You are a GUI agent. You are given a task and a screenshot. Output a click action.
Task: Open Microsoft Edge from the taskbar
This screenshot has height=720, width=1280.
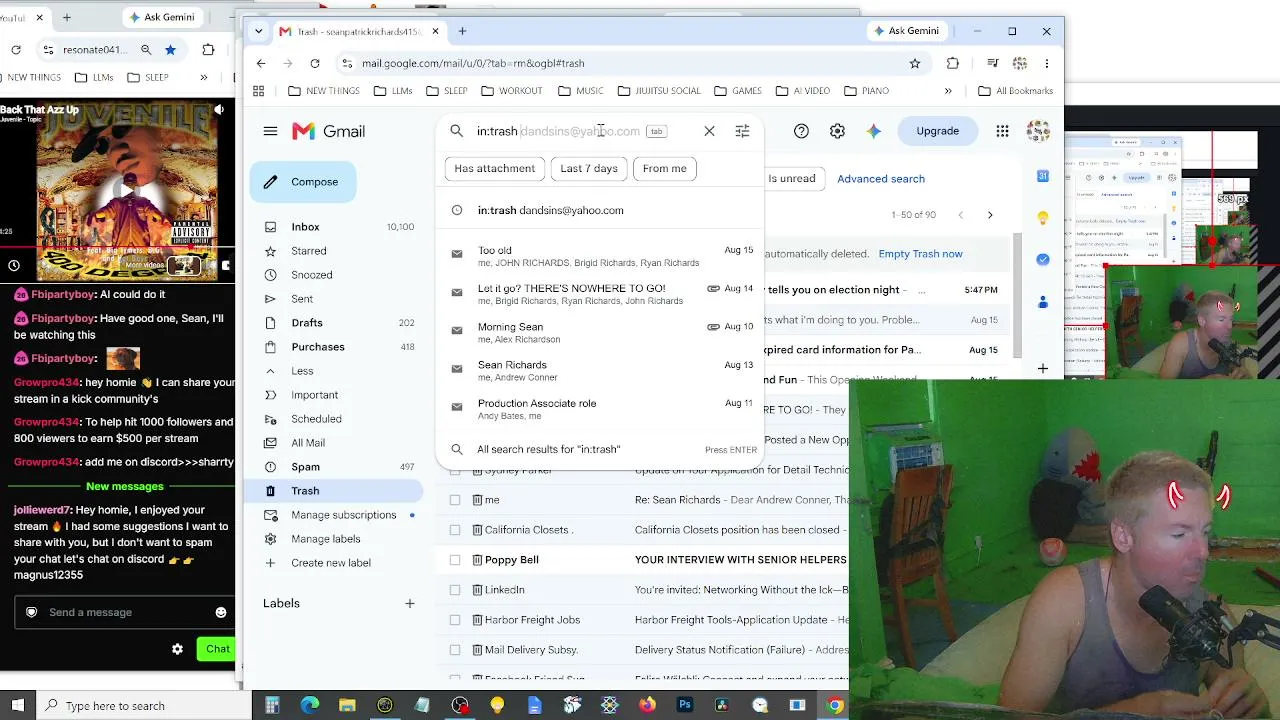point(310,706)
